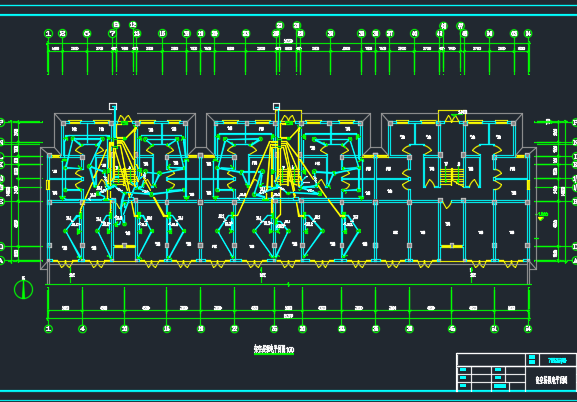Select white junction box above left stairwell
This screenshot has width=577, height=402.
[113, 107]
